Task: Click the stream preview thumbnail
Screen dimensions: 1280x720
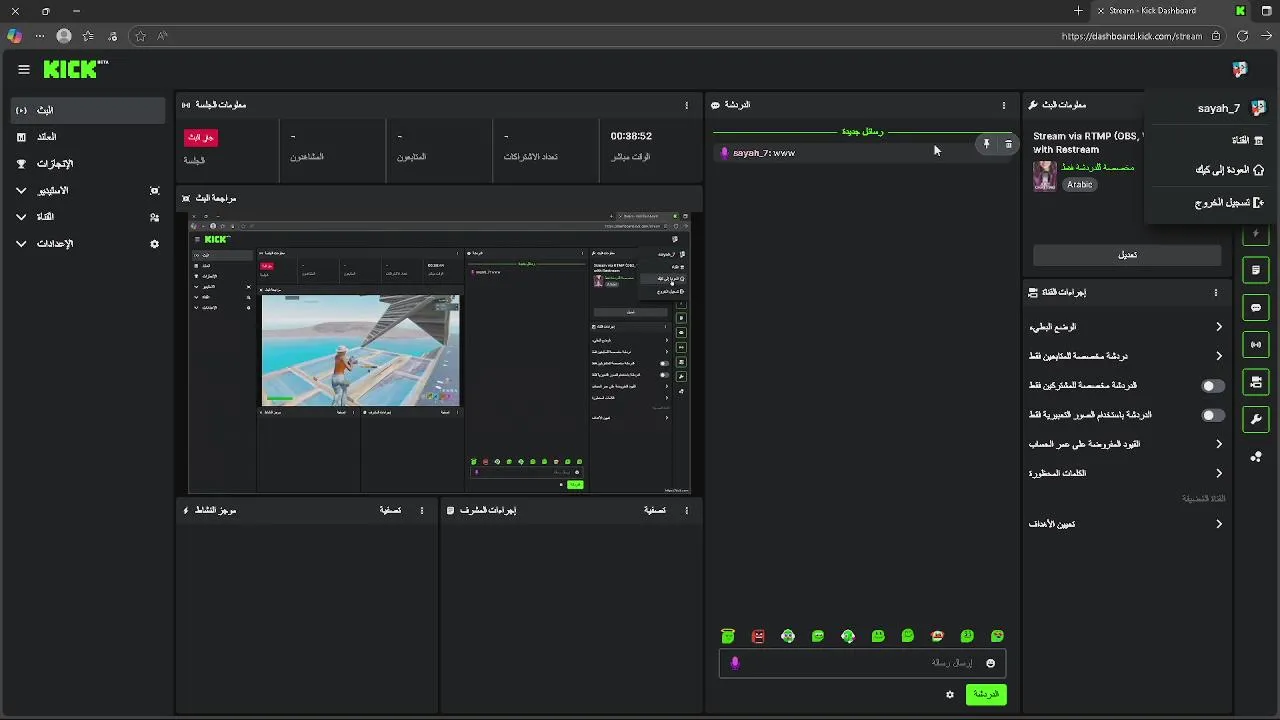Action: (x=440, y=353)
